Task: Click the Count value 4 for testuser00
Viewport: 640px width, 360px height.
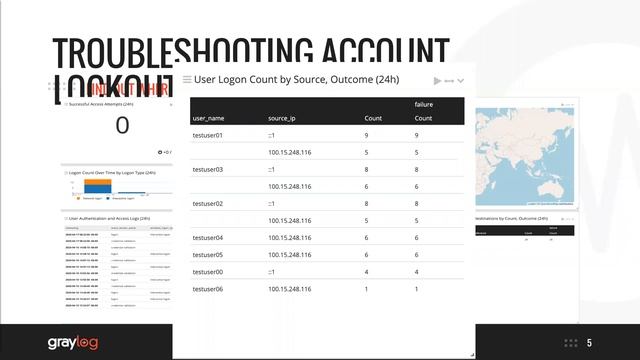Action: (x=367, y=272)
